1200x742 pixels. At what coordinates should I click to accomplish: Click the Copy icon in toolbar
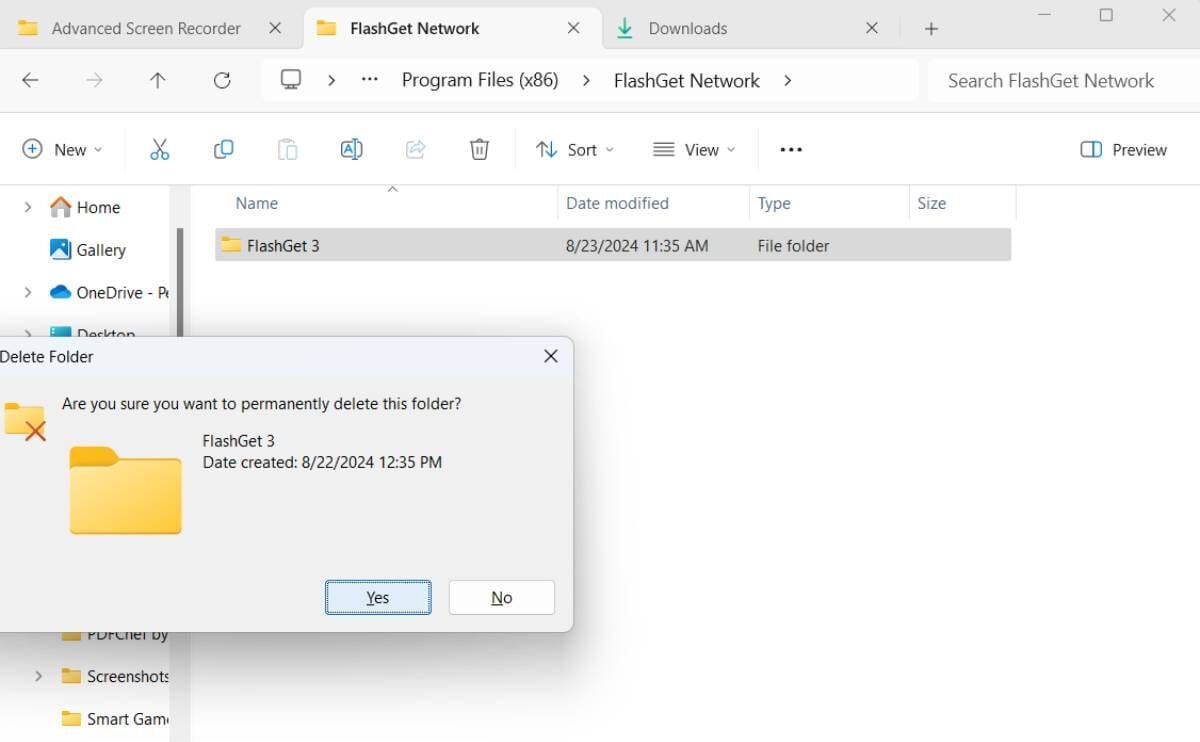coord(223,150)
